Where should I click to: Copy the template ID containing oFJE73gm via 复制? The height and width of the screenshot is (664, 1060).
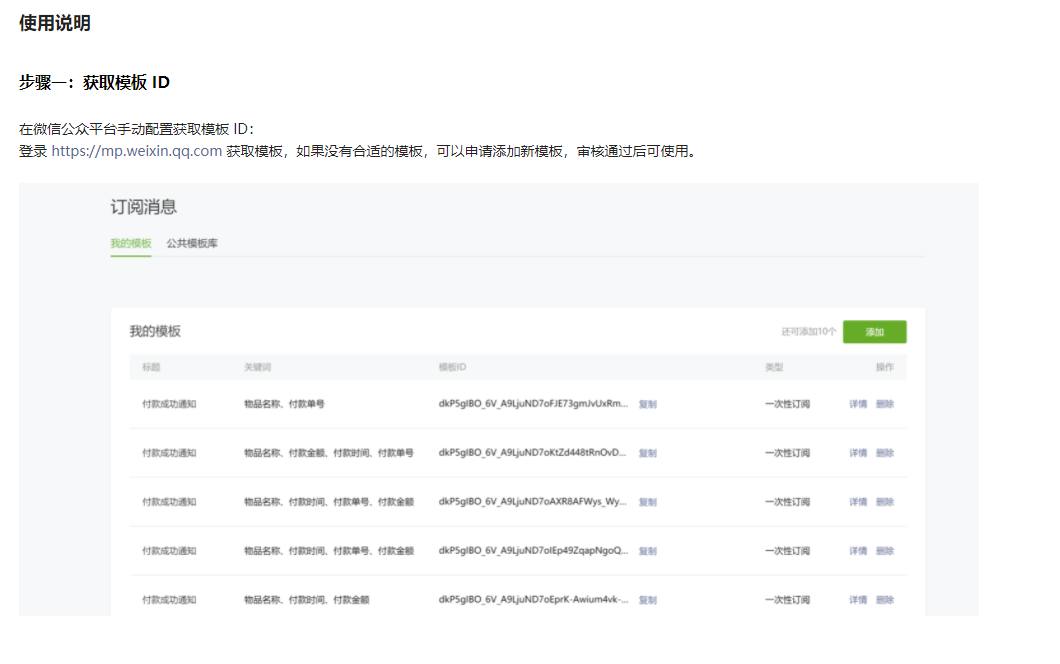coord(648,404)
